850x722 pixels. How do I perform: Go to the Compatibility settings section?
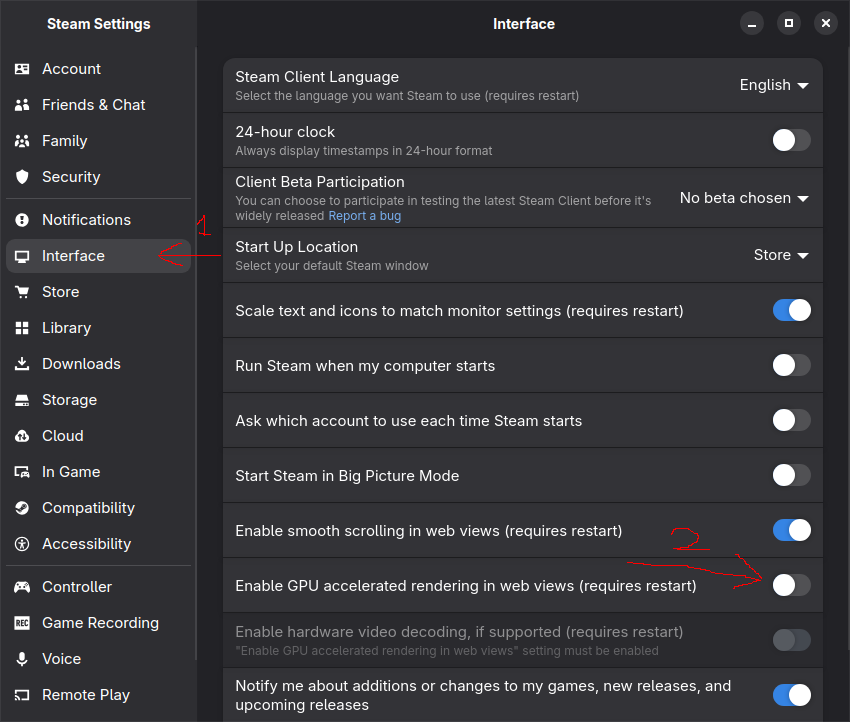pos(88,508)
